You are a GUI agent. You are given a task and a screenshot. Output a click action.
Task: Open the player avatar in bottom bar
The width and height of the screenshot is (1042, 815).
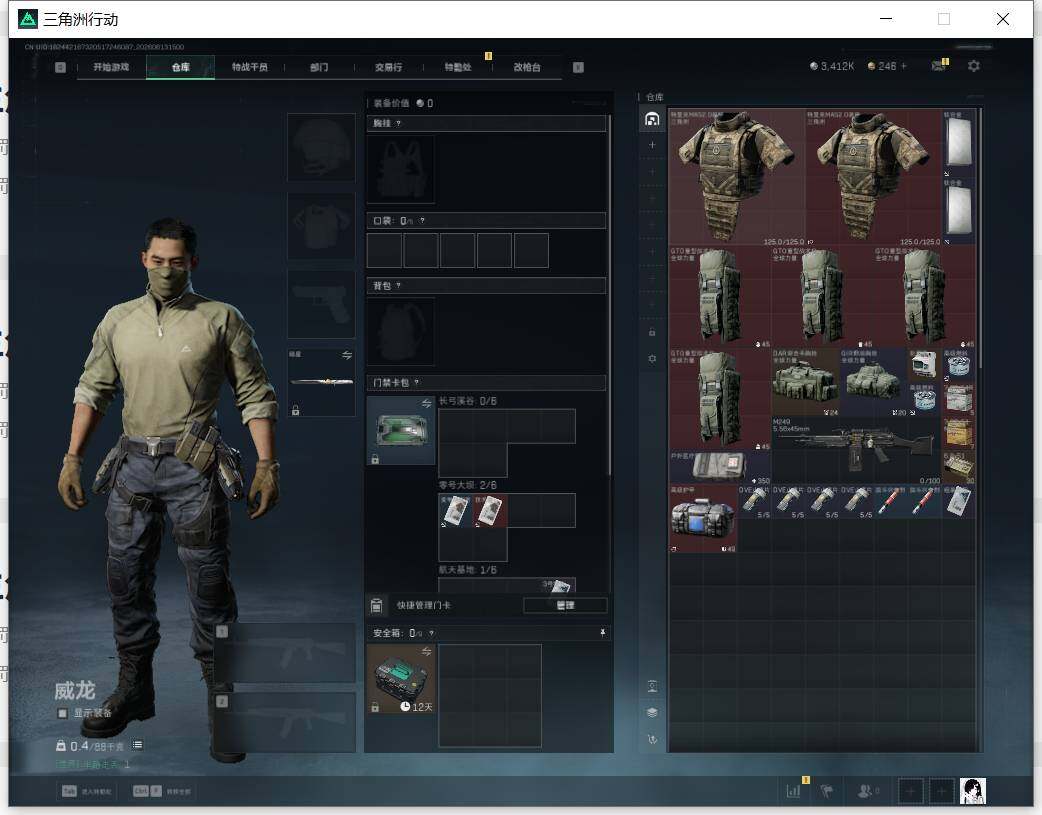[972, 790]
